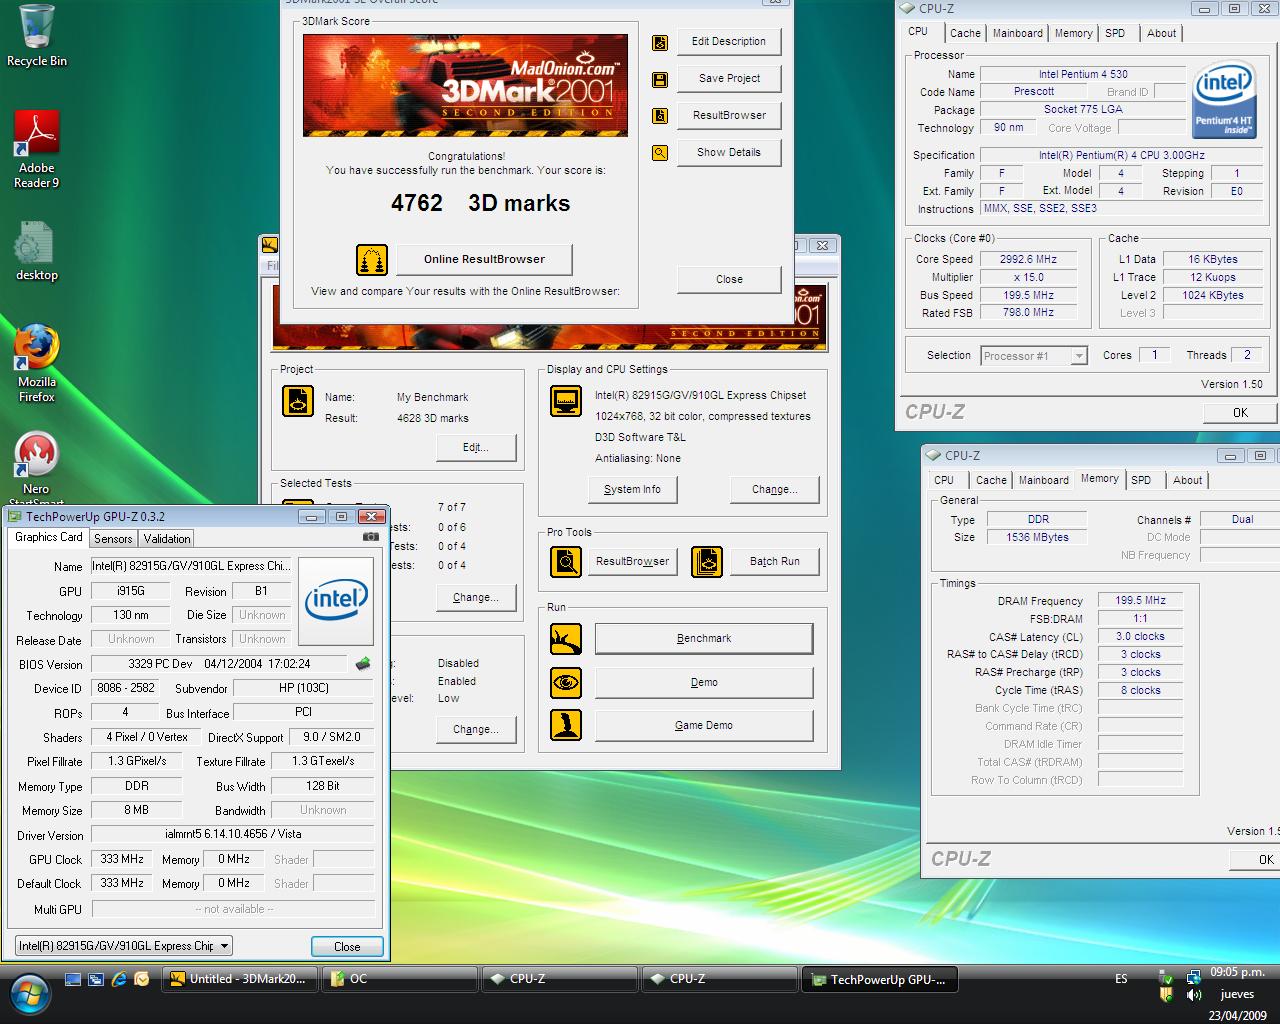Click the Batch Run icon
Viewport: 1280px width, 1024px height.
(x=707, y=562)
